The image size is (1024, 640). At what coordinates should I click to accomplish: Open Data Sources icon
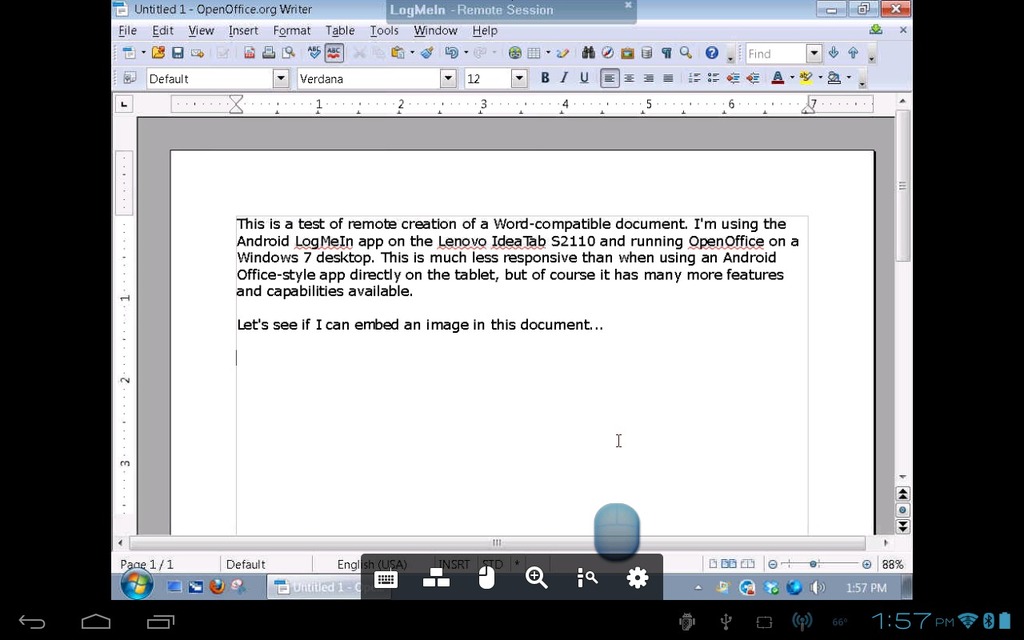coord(647,53)
